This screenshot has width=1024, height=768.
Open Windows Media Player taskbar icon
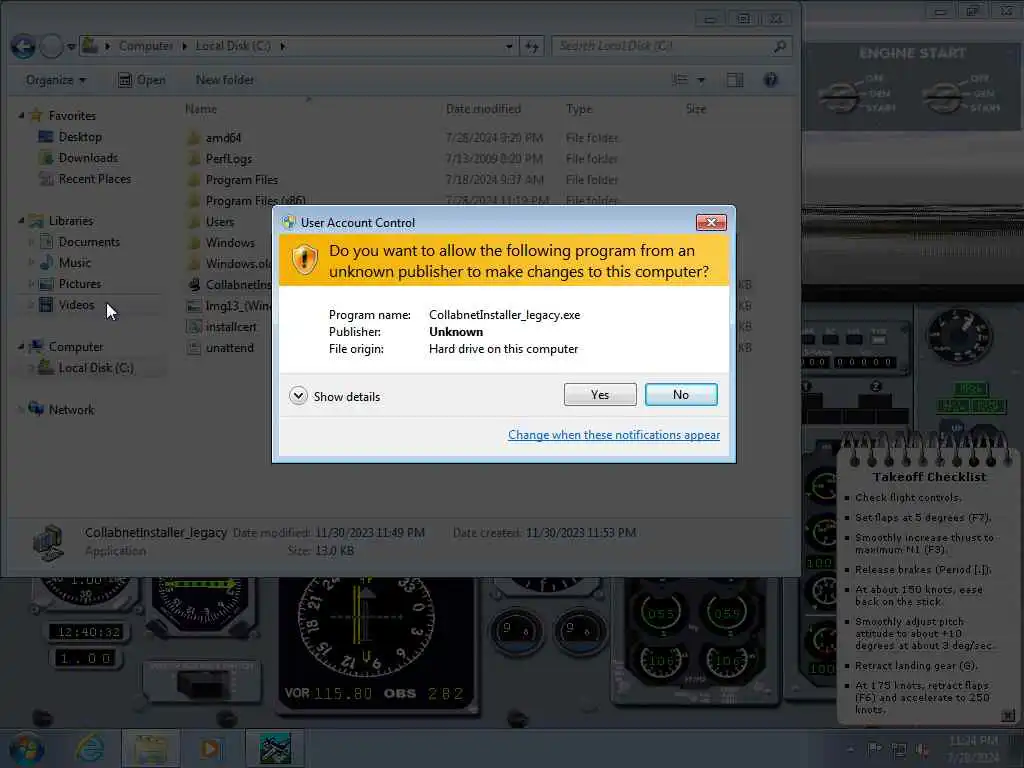pos(210,748)
